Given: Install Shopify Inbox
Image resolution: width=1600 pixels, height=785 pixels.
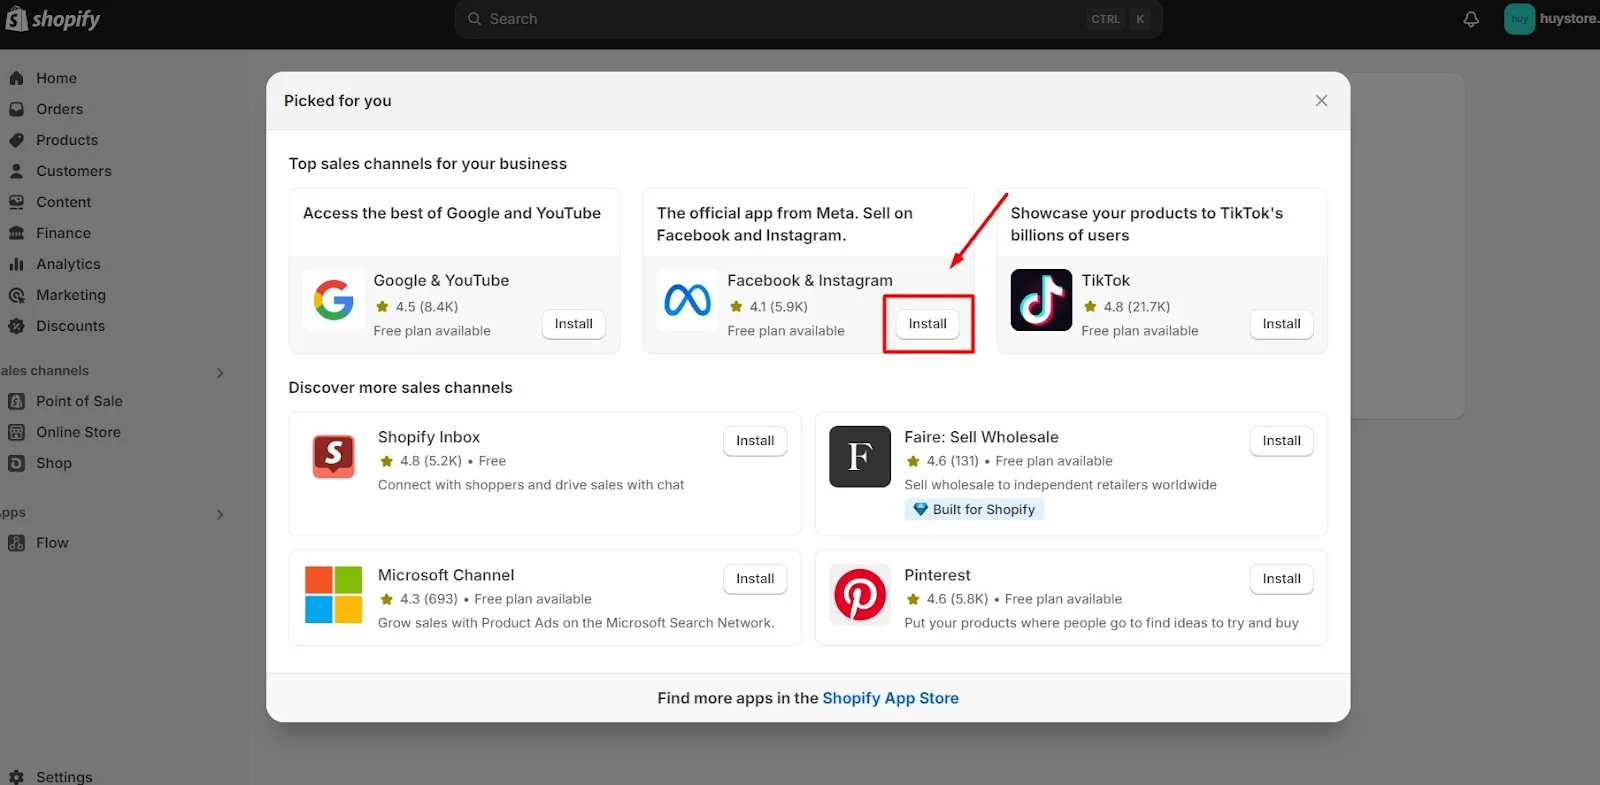Looking at the screenshot, I should [755, 441].
